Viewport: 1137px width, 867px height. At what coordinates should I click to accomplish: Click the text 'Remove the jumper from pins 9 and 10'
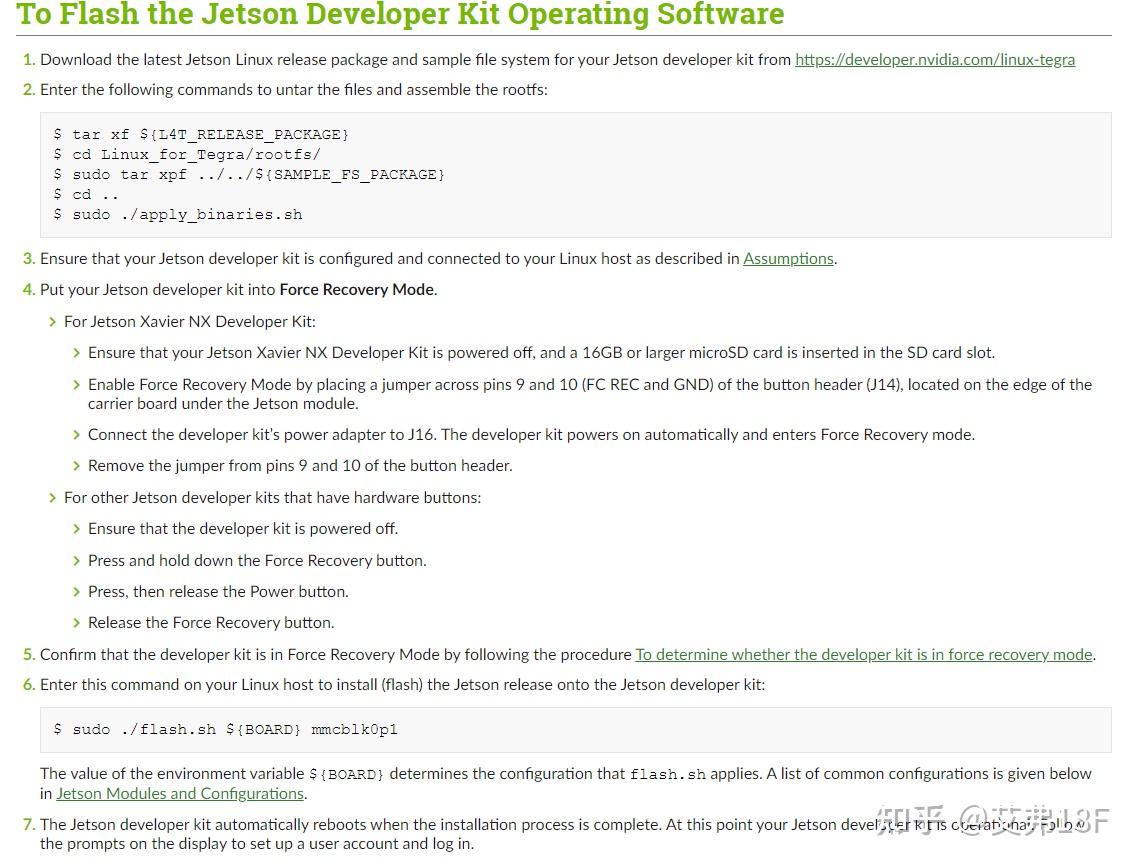[x=224, y=466]
